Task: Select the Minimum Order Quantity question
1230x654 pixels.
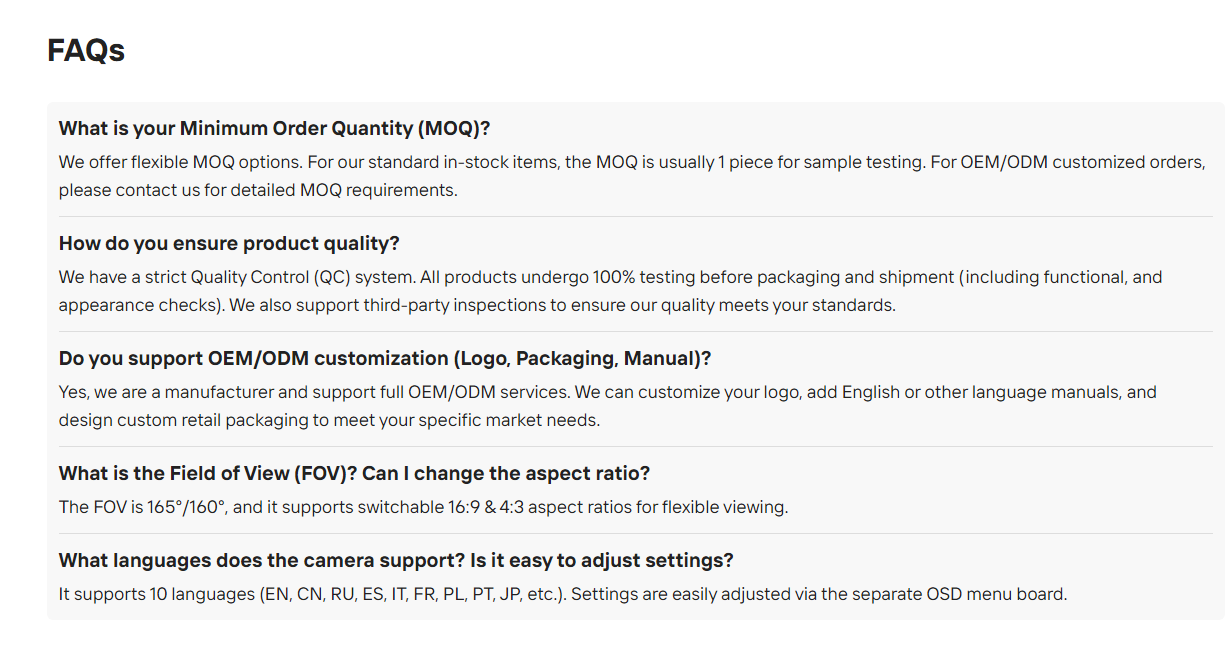Action: [274, 128]
